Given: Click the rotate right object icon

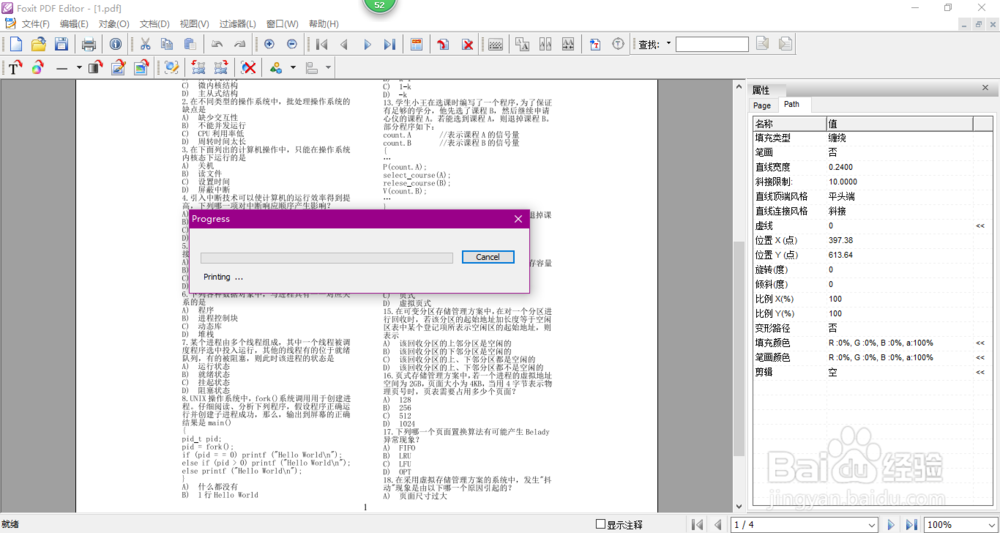Looking at the screenshot, I should tap(221, 67).
